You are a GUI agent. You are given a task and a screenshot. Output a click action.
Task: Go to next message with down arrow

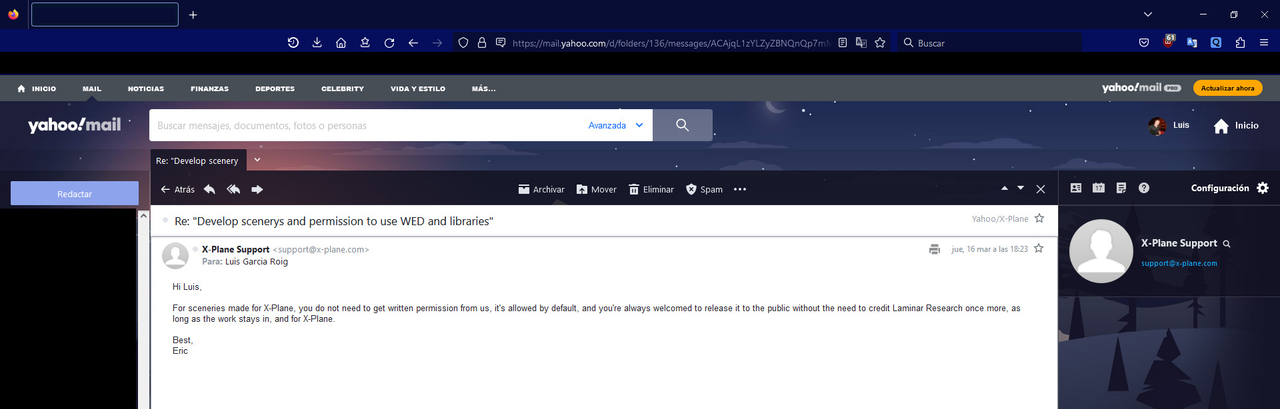(1021, 188)
